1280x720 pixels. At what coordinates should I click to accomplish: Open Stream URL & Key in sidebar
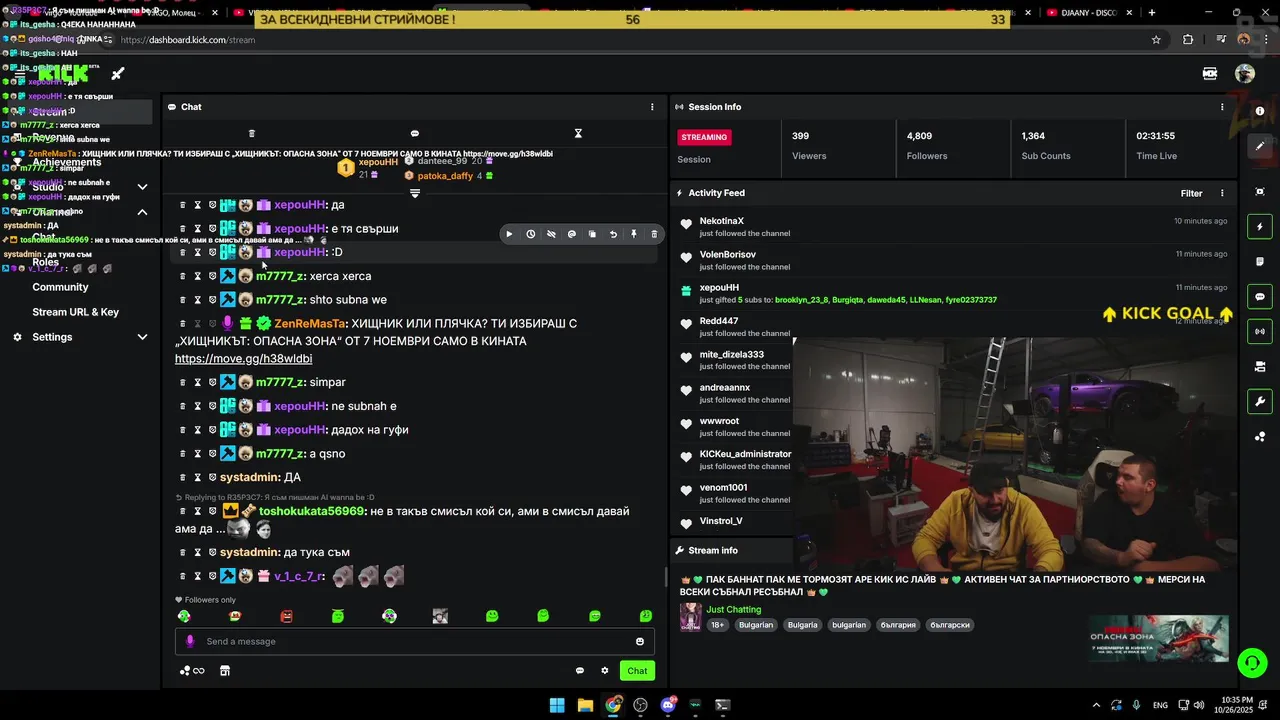(75, 312)
